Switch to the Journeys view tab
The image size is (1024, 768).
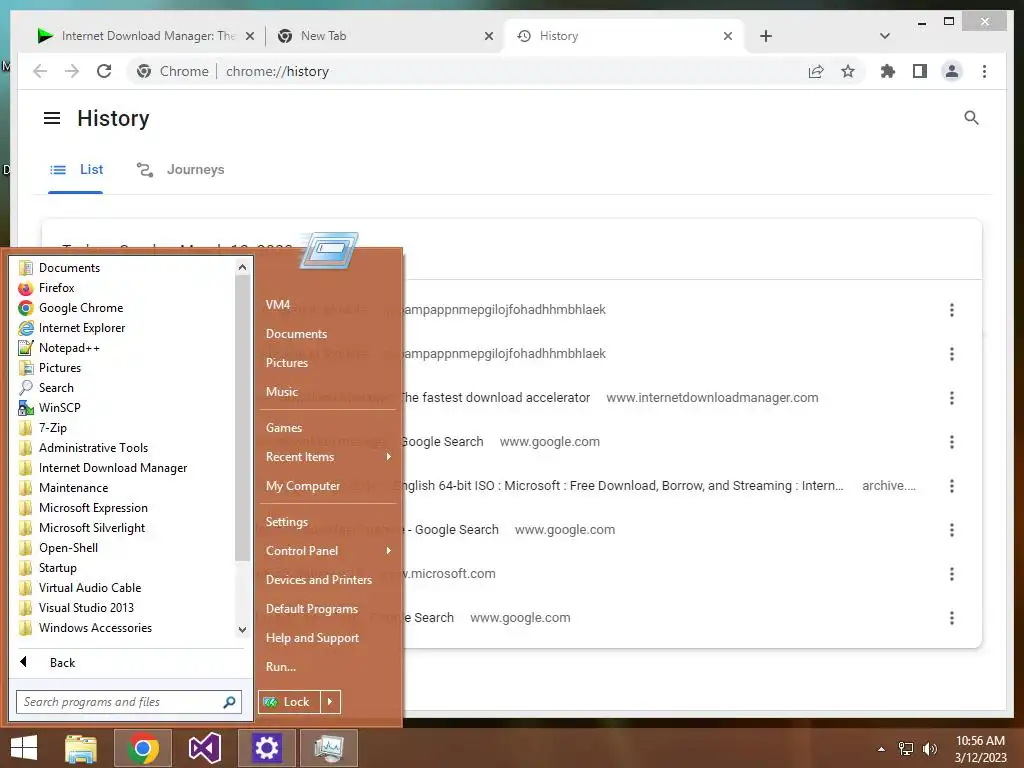(180, 170)
